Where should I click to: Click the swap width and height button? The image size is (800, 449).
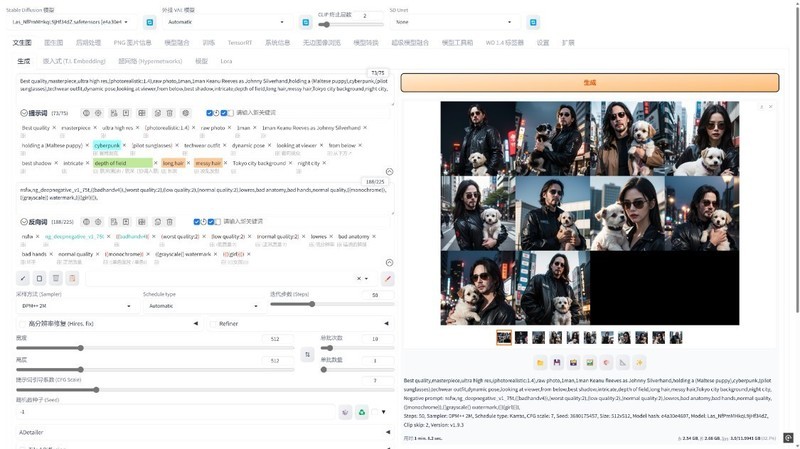tap(307, 354)
